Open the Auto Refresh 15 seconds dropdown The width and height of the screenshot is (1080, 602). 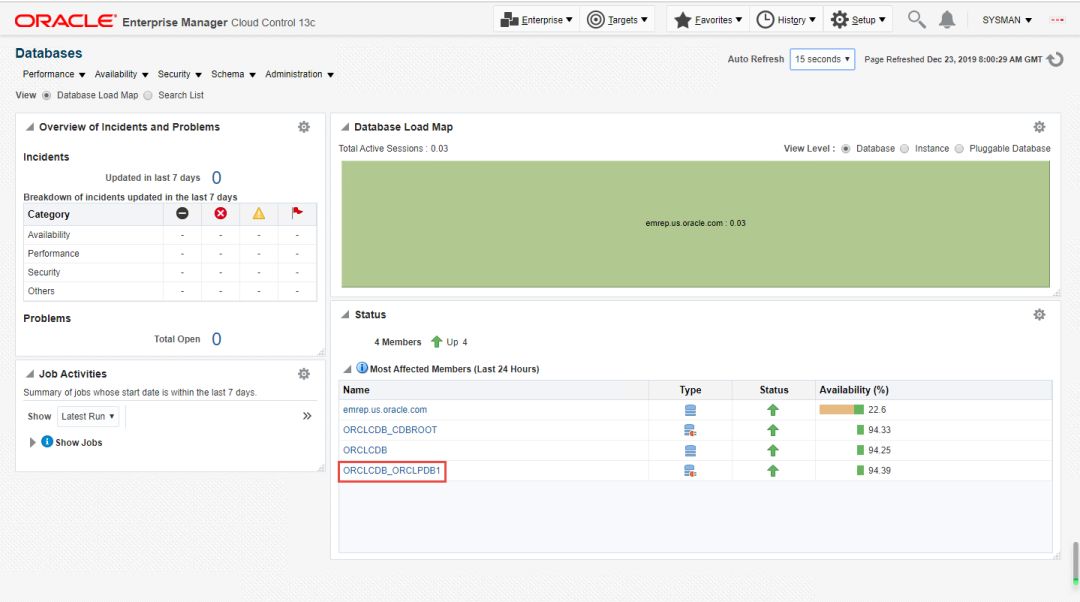(822, 59)
